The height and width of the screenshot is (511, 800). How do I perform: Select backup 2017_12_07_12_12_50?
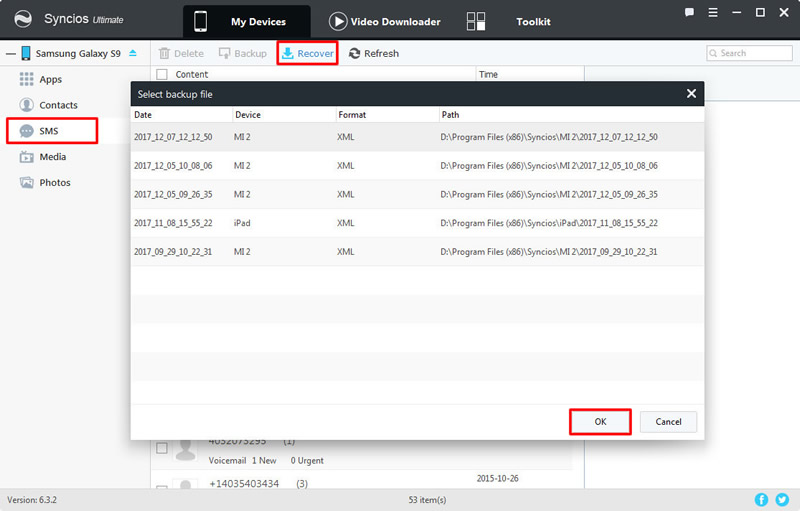417,137
